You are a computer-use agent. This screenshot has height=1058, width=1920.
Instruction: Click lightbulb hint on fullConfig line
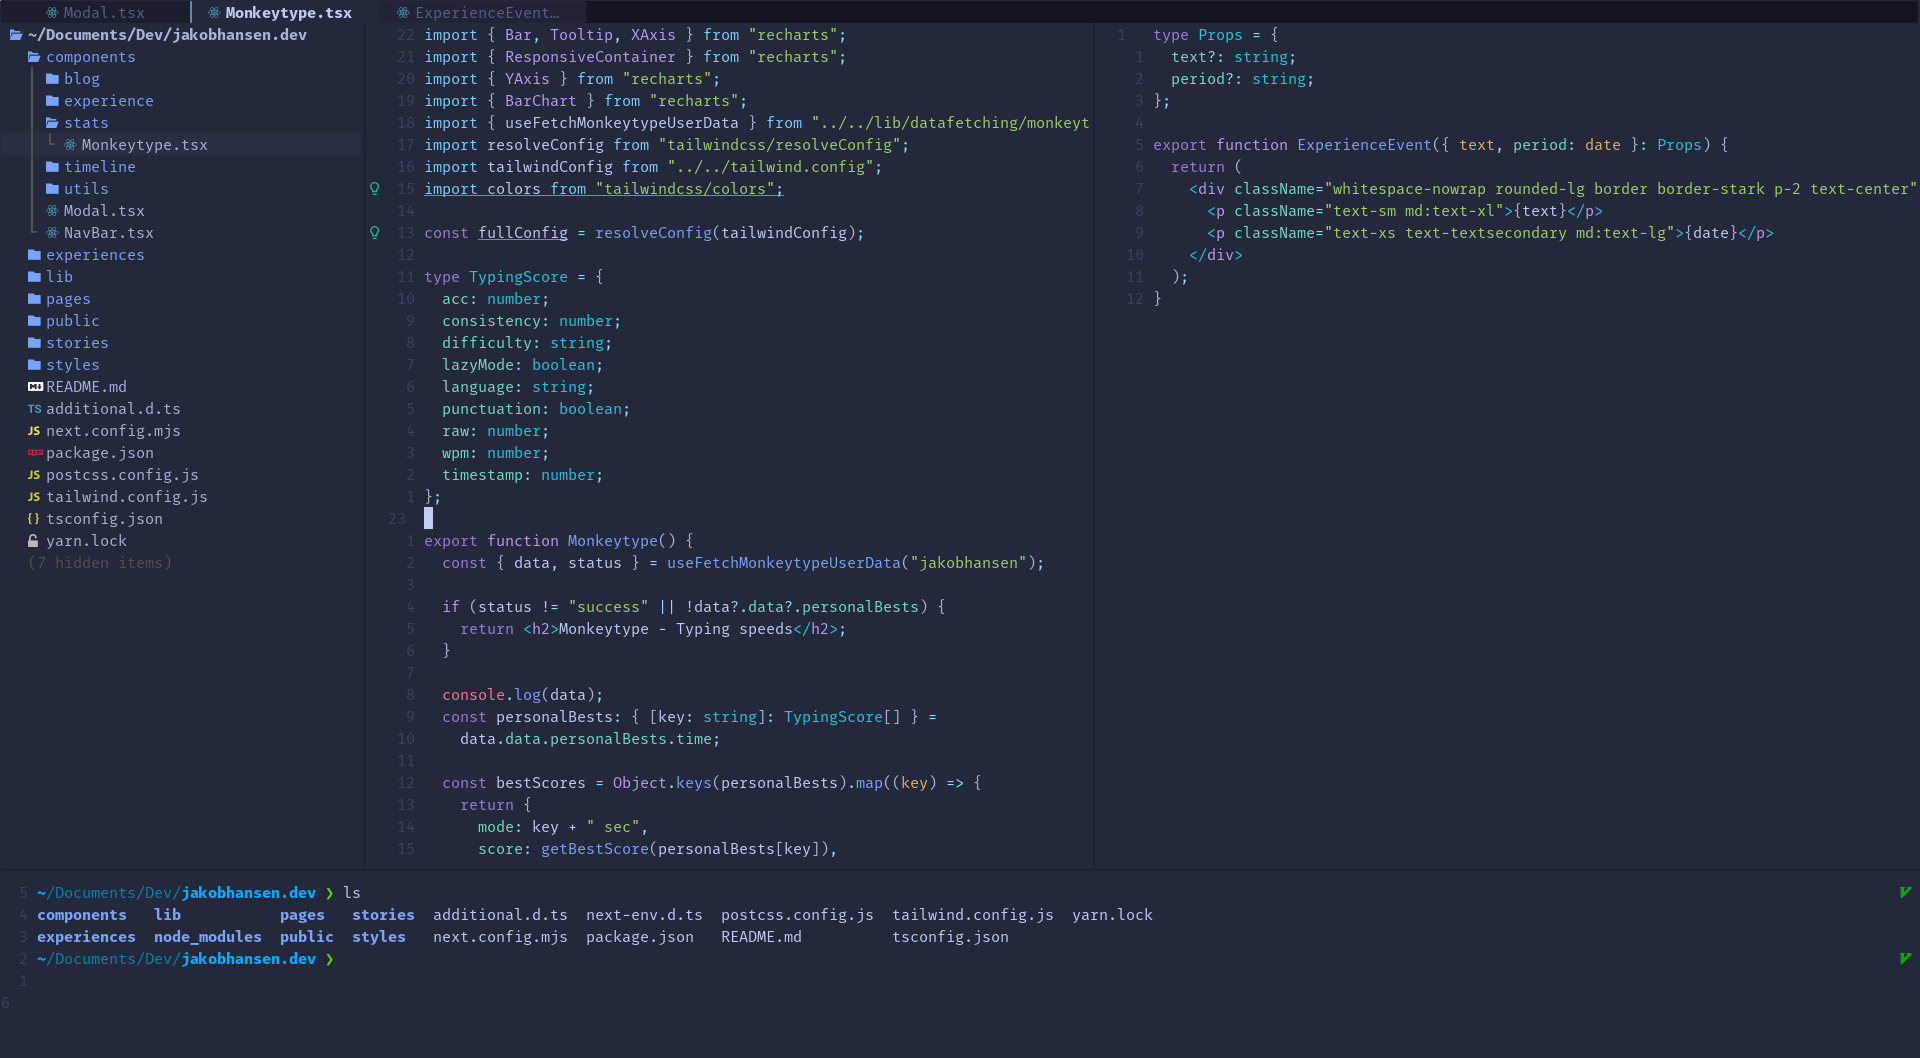(375, 232)
